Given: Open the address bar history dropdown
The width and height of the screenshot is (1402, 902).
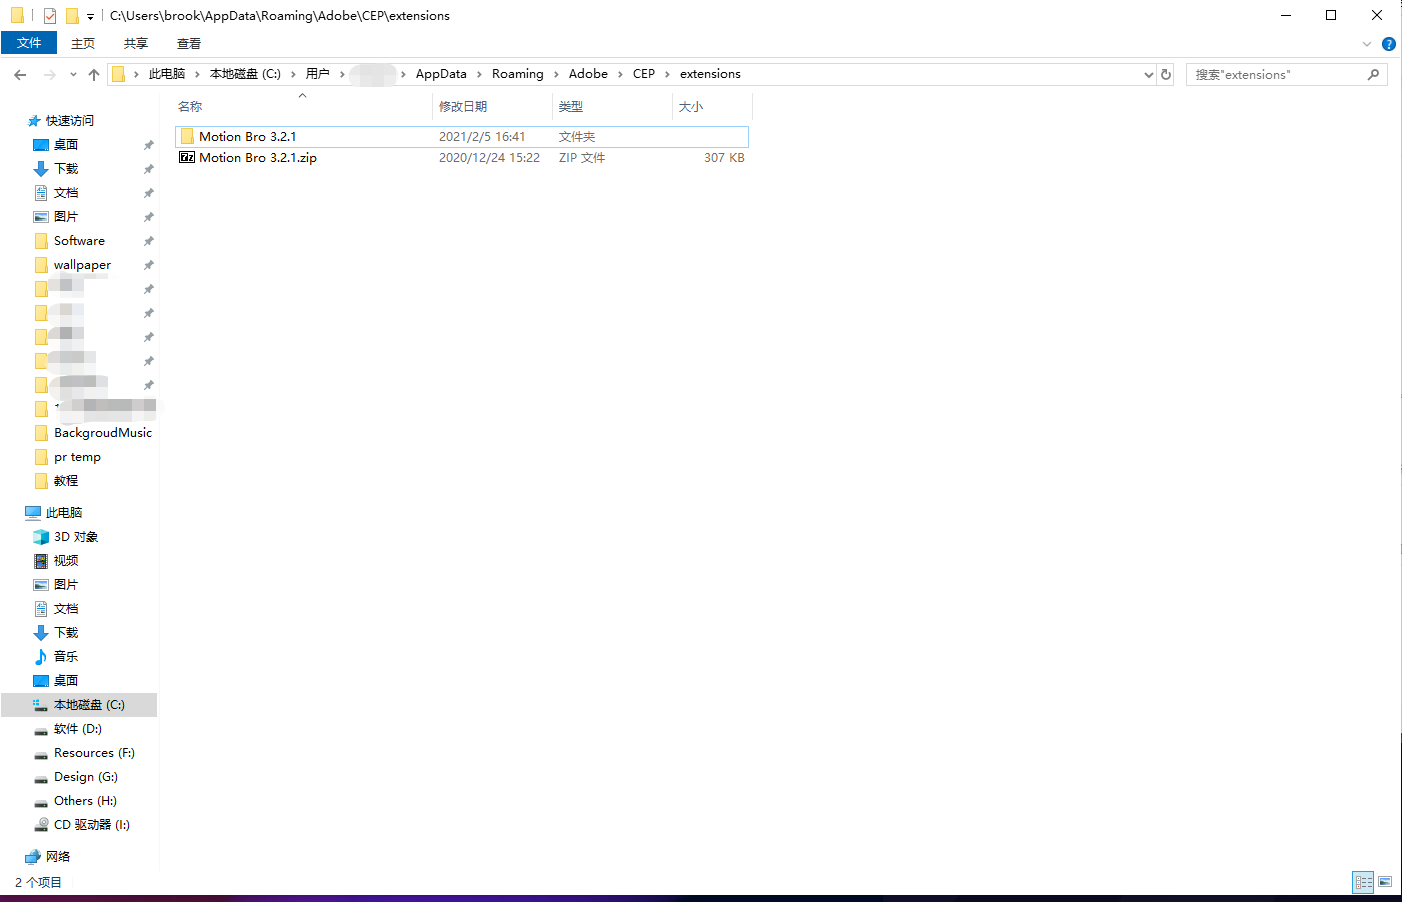Looking at the screenshot, I should 1148,75.
